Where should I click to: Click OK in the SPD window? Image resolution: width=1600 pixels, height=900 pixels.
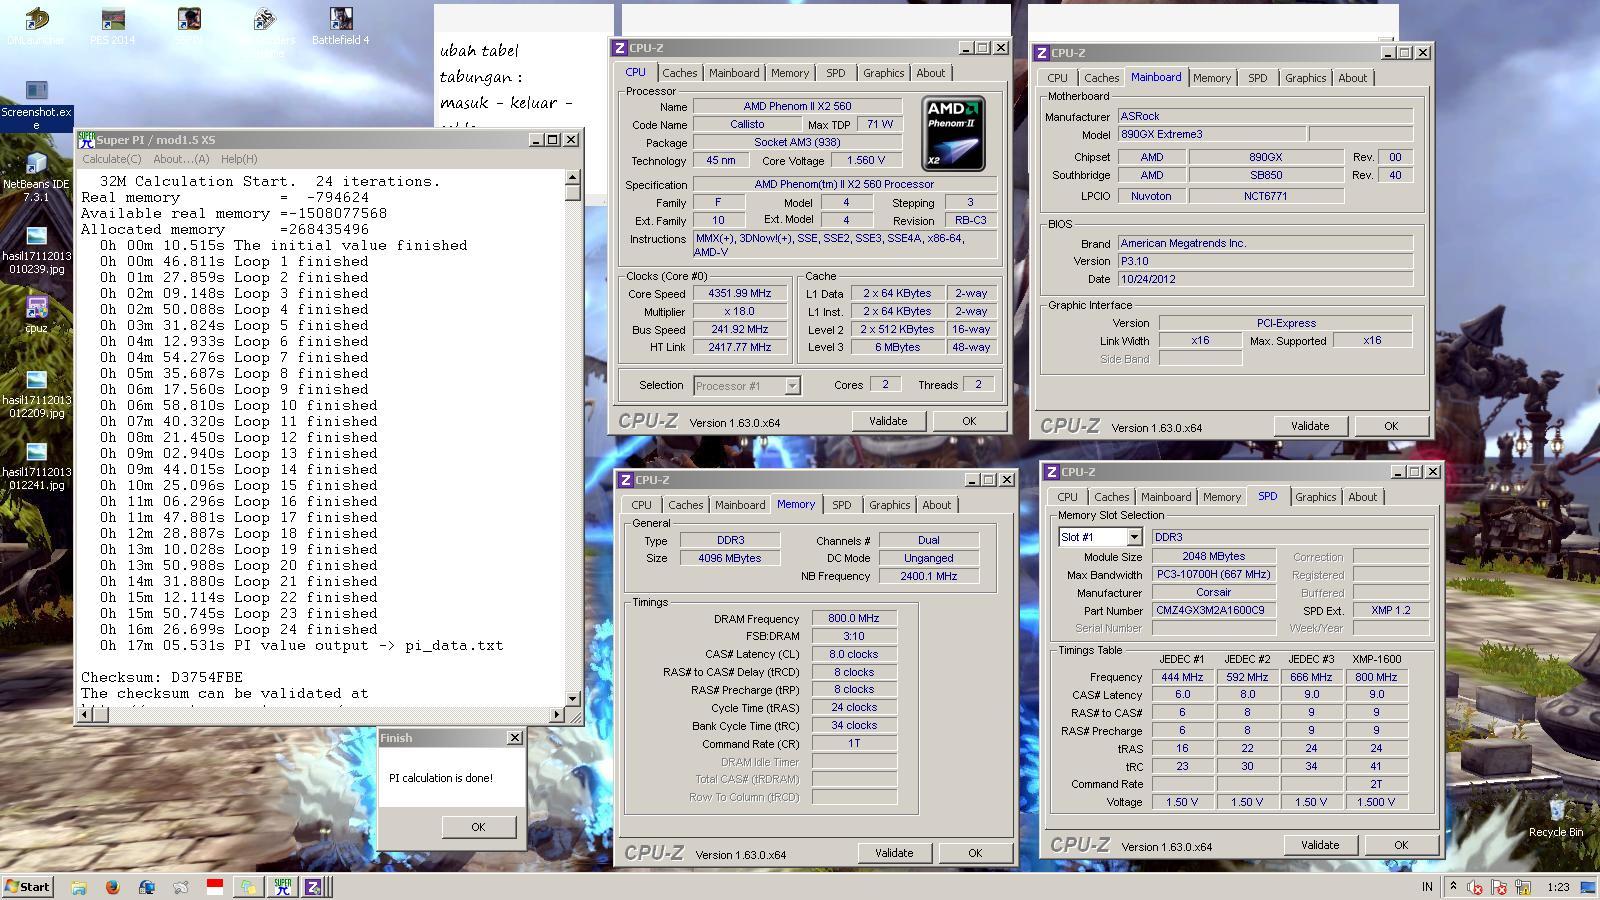1401,845
